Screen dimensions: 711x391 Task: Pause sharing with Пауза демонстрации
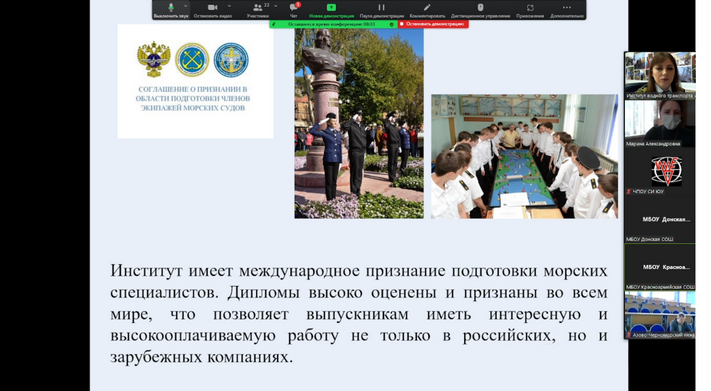pyautogui.click(x=381, y=10)
